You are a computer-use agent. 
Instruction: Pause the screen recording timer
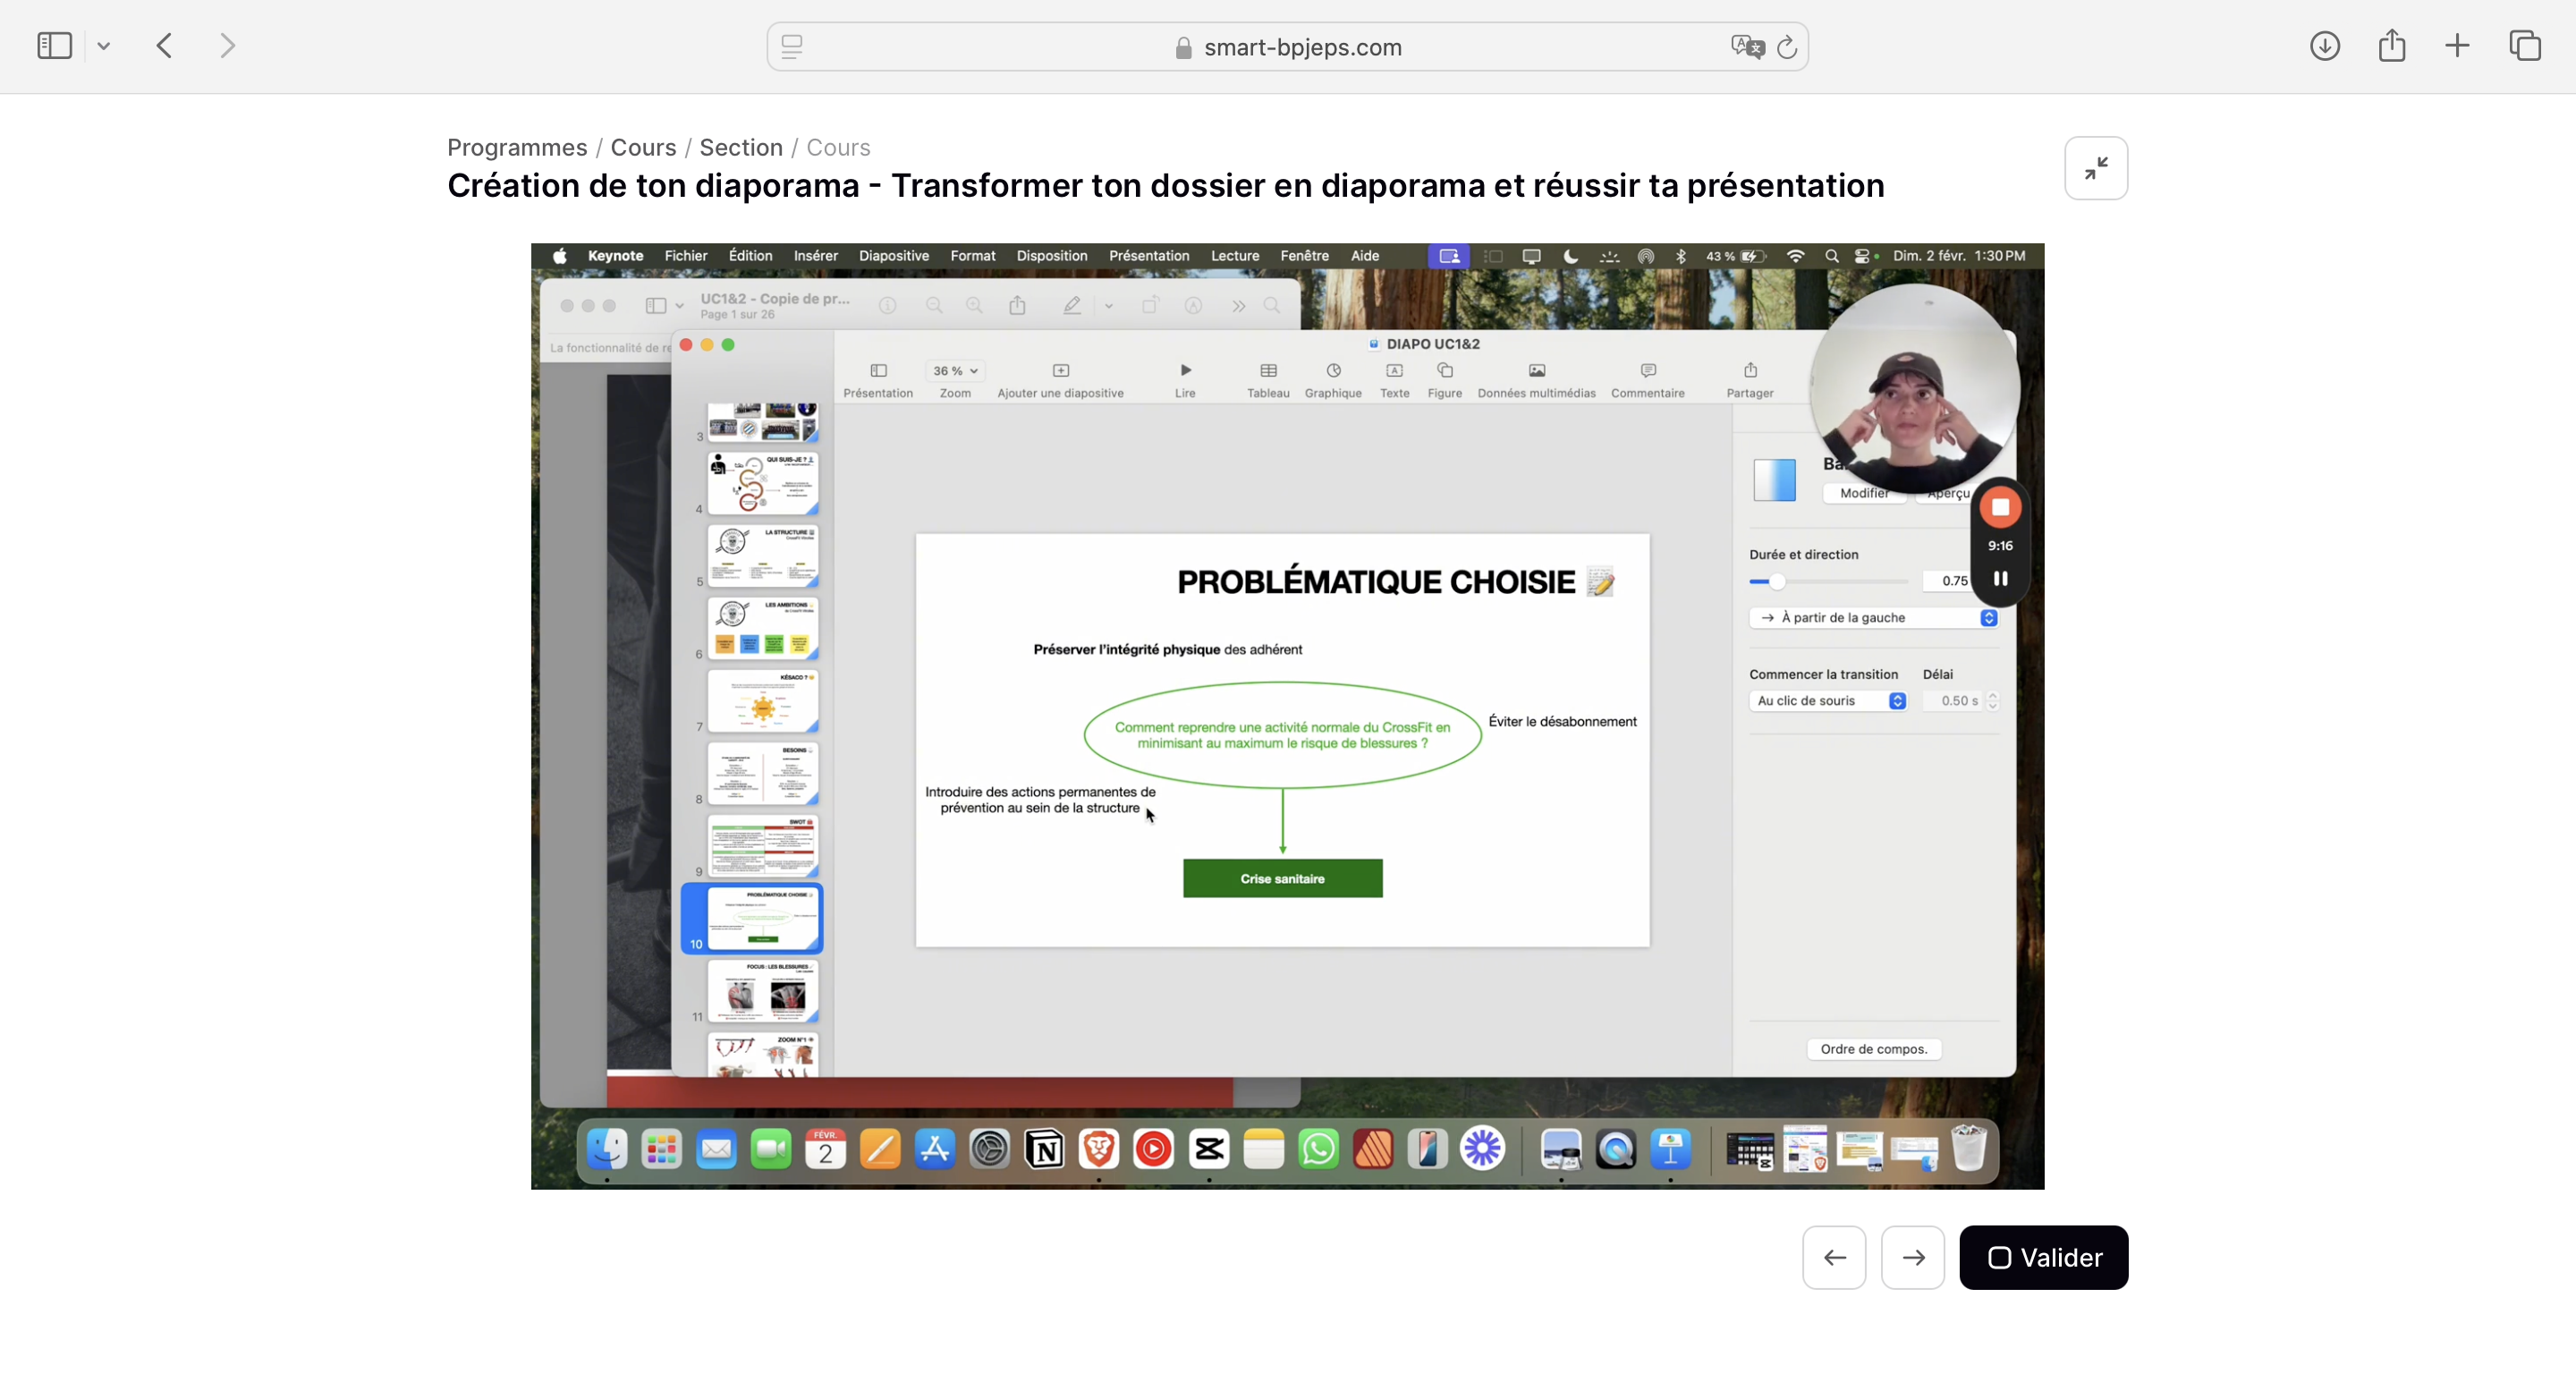click(x=2000, y=579)
